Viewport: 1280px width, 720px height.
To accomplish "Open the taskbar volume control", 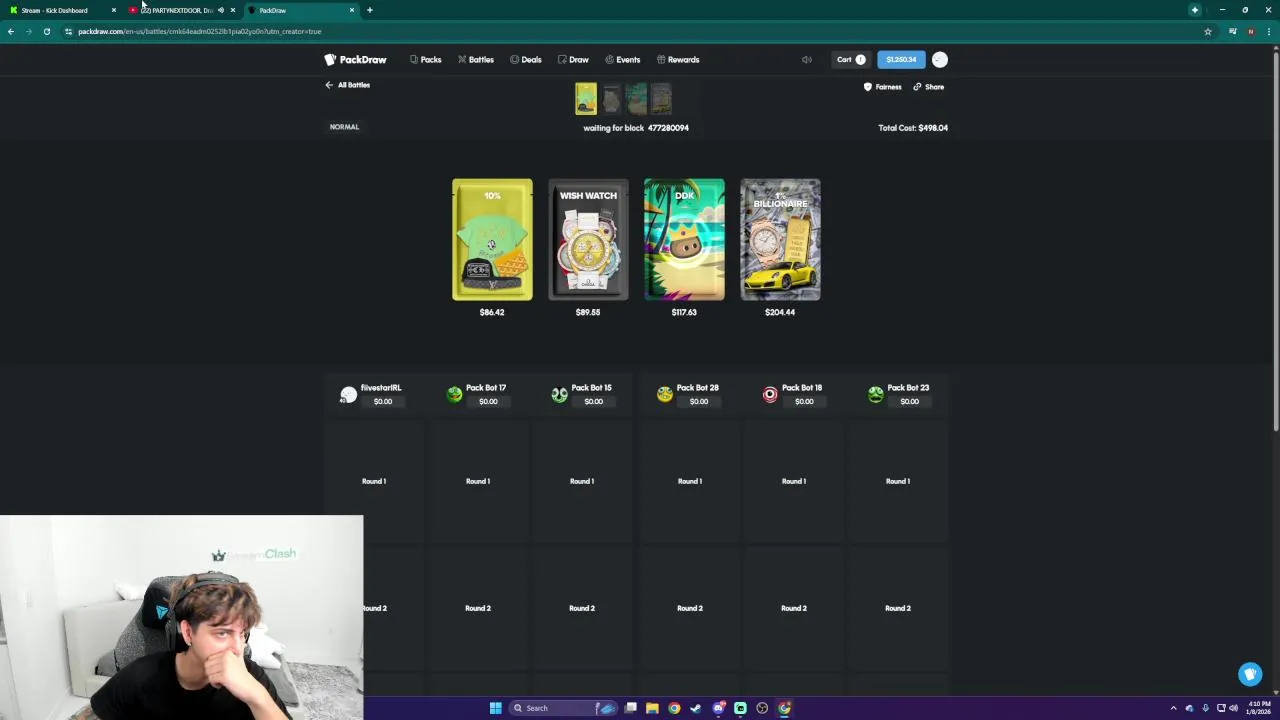I will click(x=1232, y=708).
